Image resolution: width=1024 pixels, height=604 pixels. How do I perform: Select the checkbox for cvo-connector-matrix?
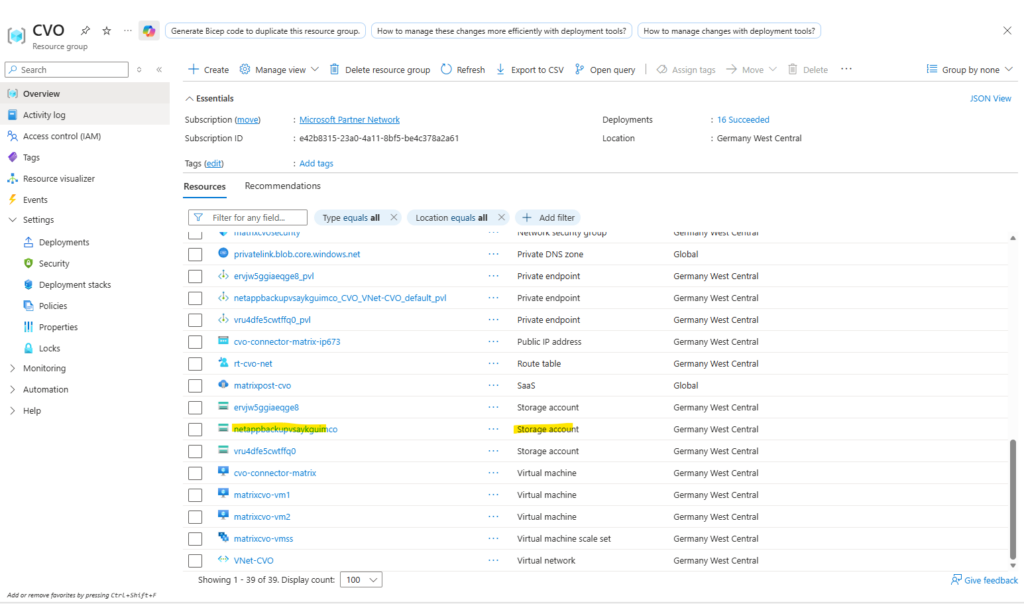195,473
